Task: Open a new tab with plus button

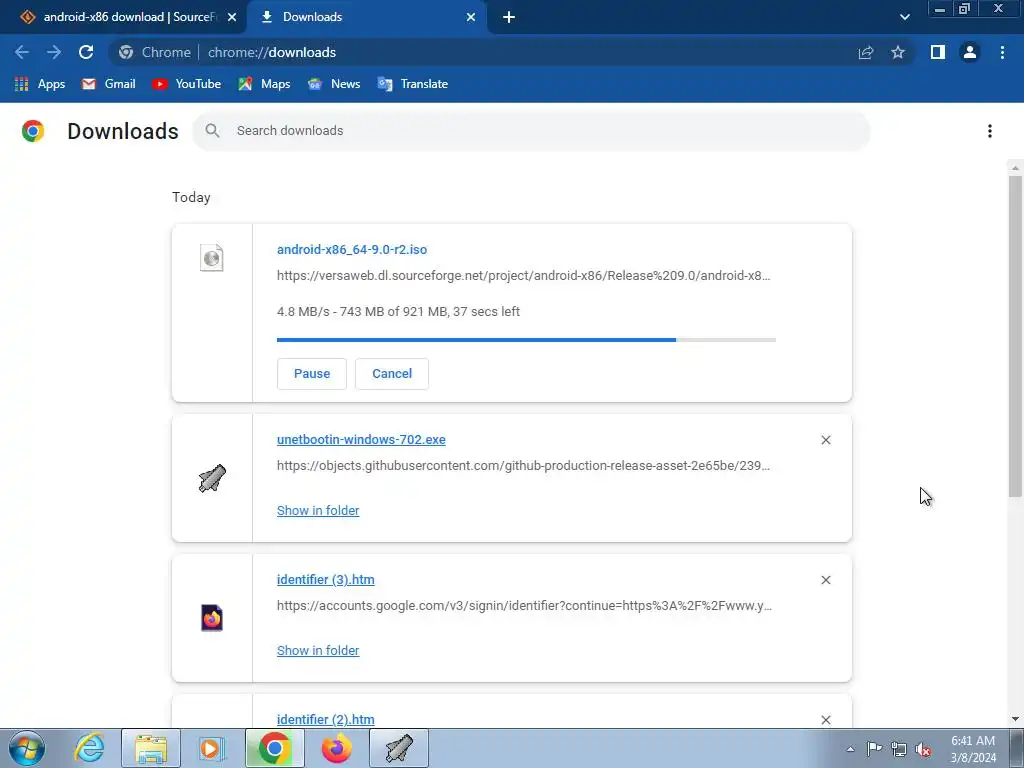Action: tap(509, 17)
